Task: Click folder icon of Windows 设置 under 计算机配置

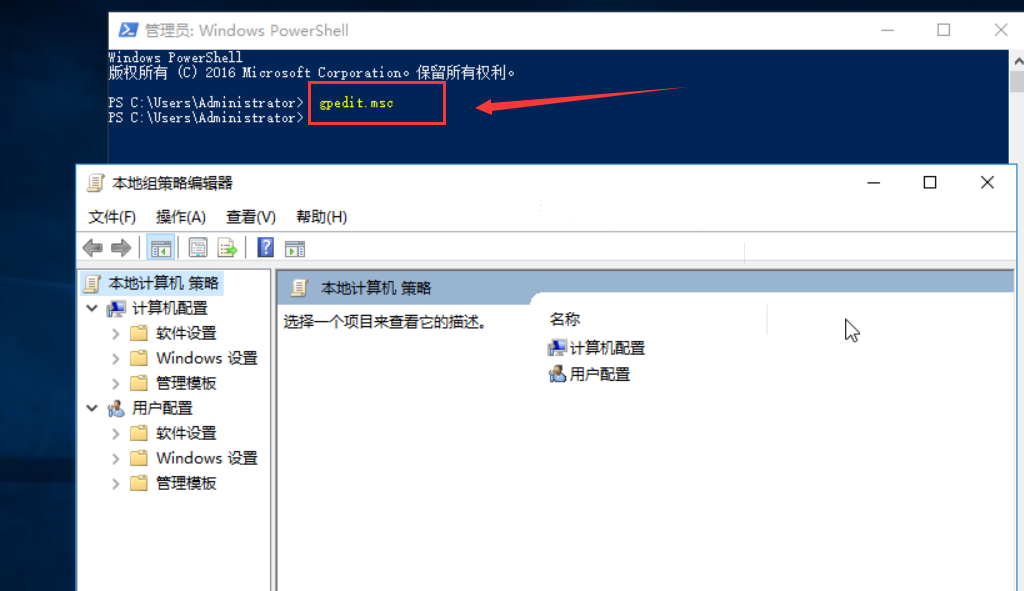Action: tap(138, 358)
